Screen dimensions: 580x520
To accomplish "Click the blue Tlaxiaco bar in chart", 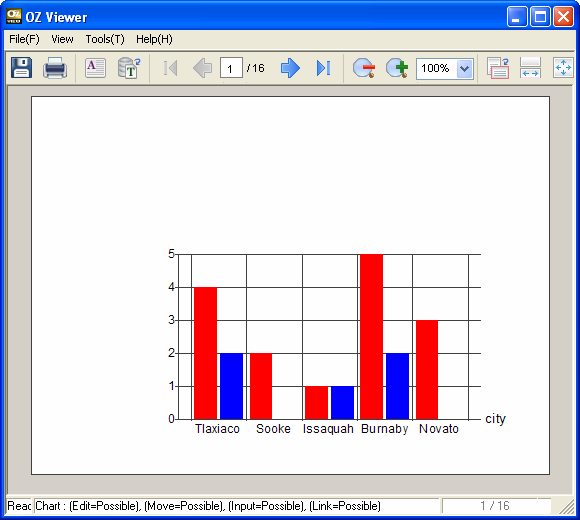I will pyautogui.click(x=231, y=386).
